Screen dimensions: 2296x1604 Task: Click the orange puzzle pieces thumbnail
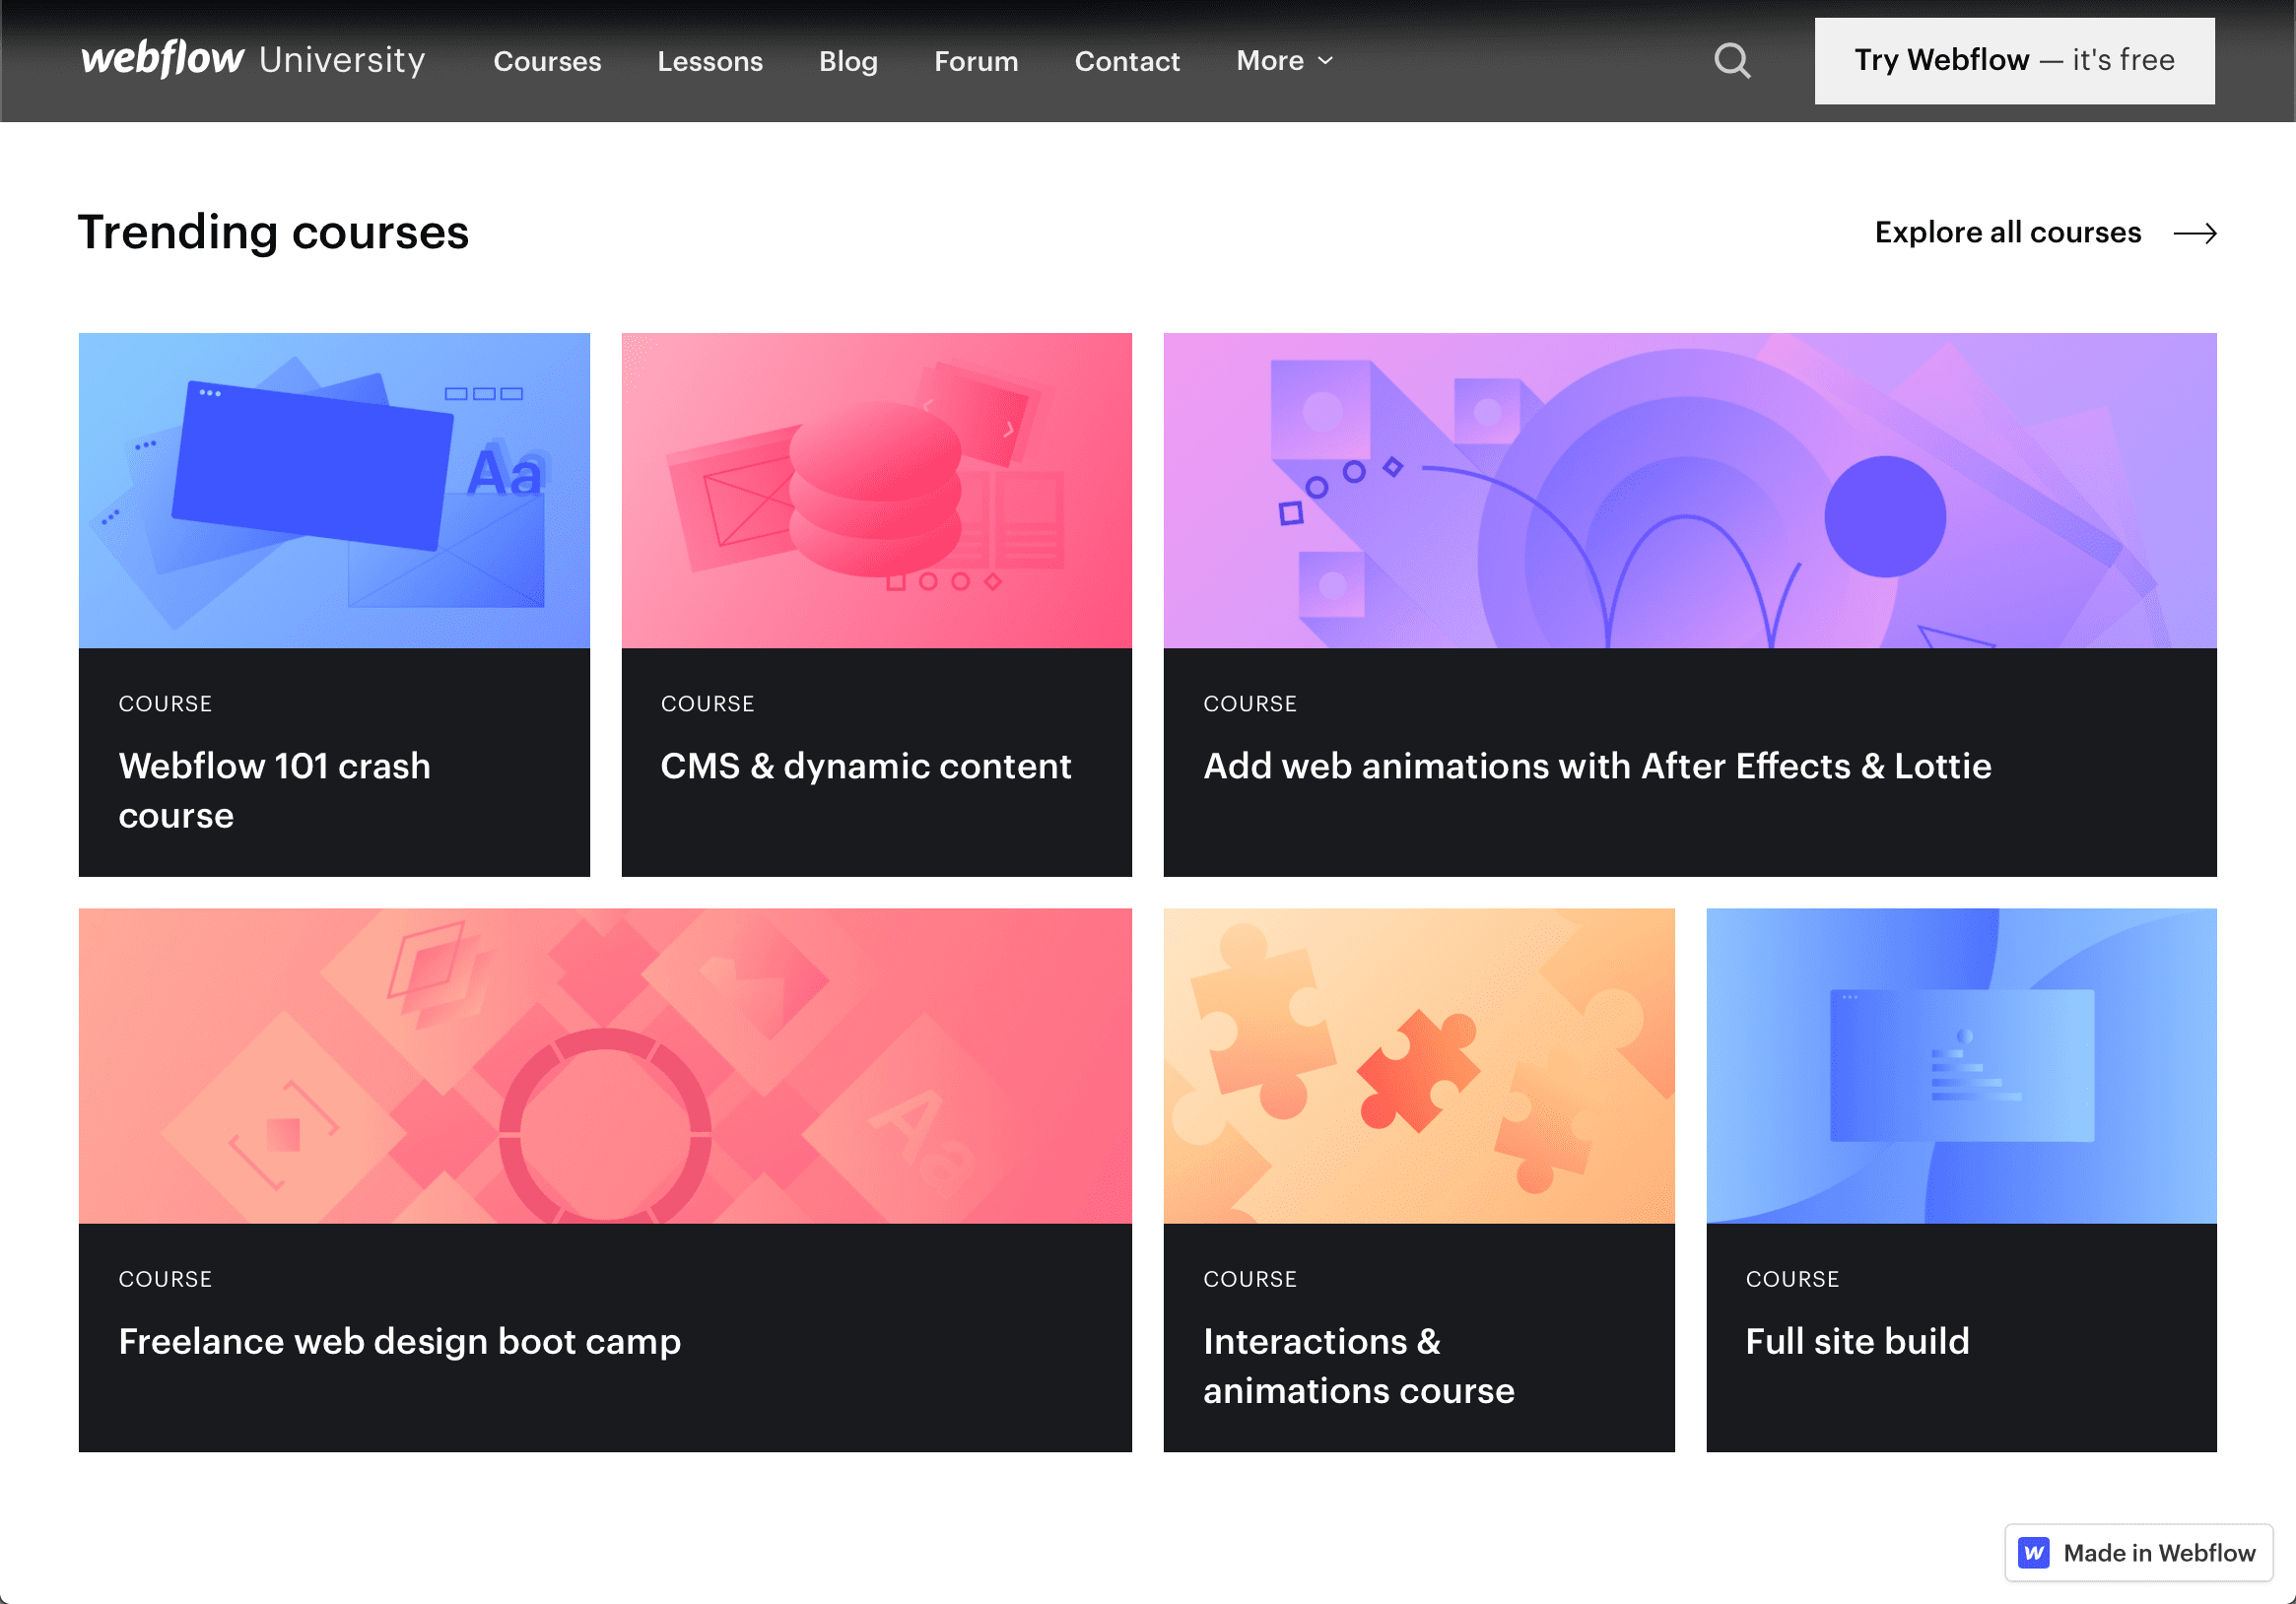[1419, 1066]
